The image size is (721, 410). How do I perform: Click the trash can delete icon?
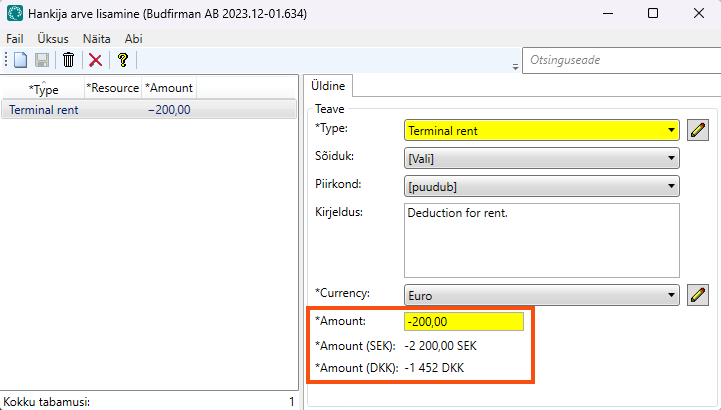tap(68, 60)
